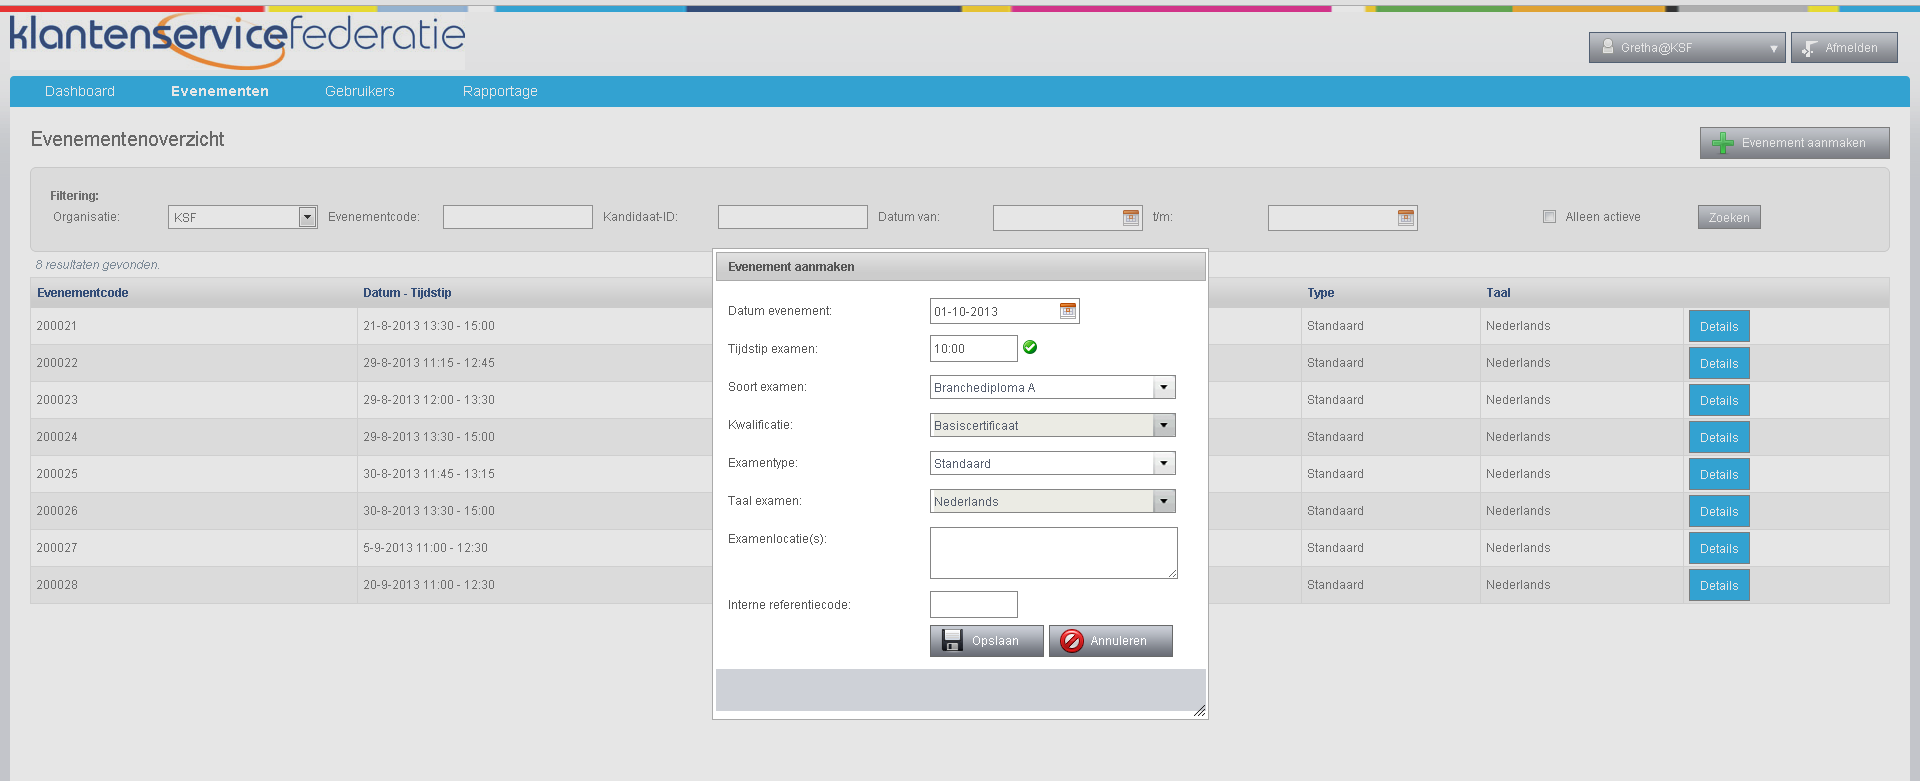Image resolution: width=1920 pixels, height=781 pixels.
Task: Sort by Type column header
Action: (x=1320, y=293)
